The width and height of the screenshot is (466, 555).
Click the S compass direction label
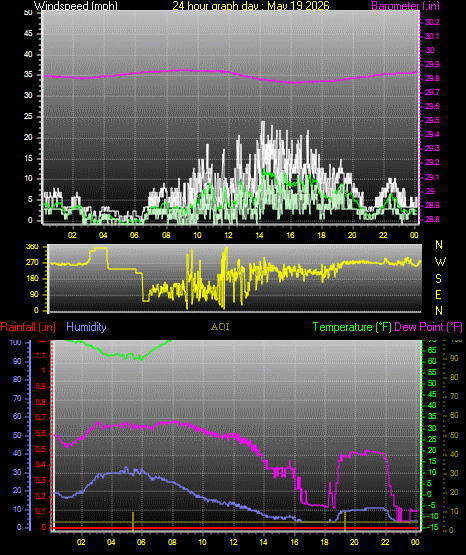[x=438, y=279]
